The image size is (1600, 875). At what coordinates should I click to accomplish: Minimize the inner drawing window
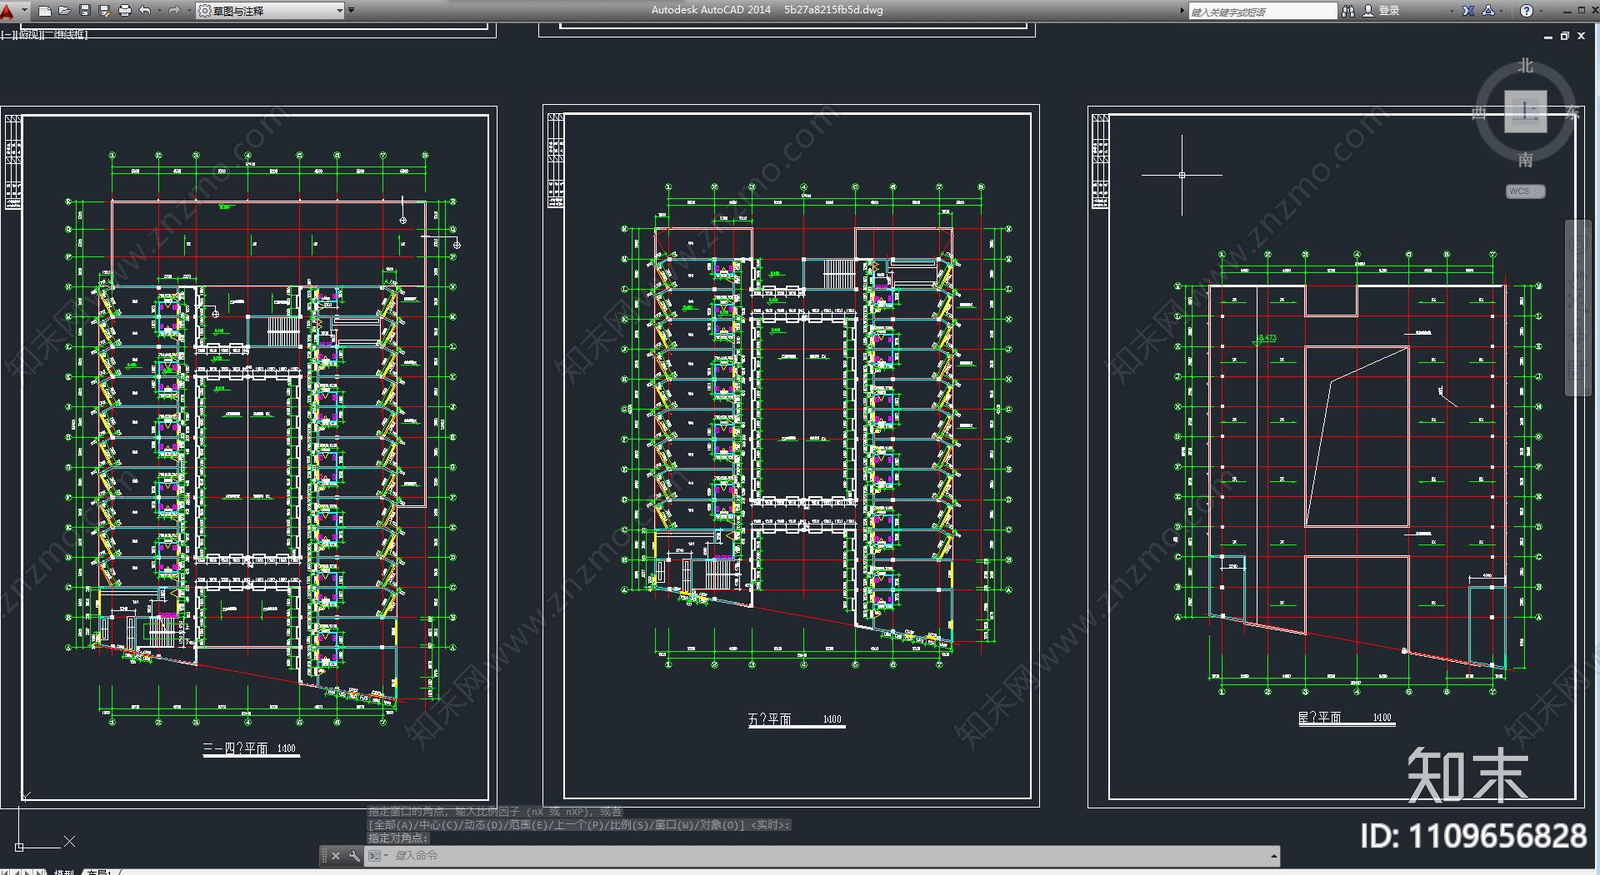click(1548, 36)
